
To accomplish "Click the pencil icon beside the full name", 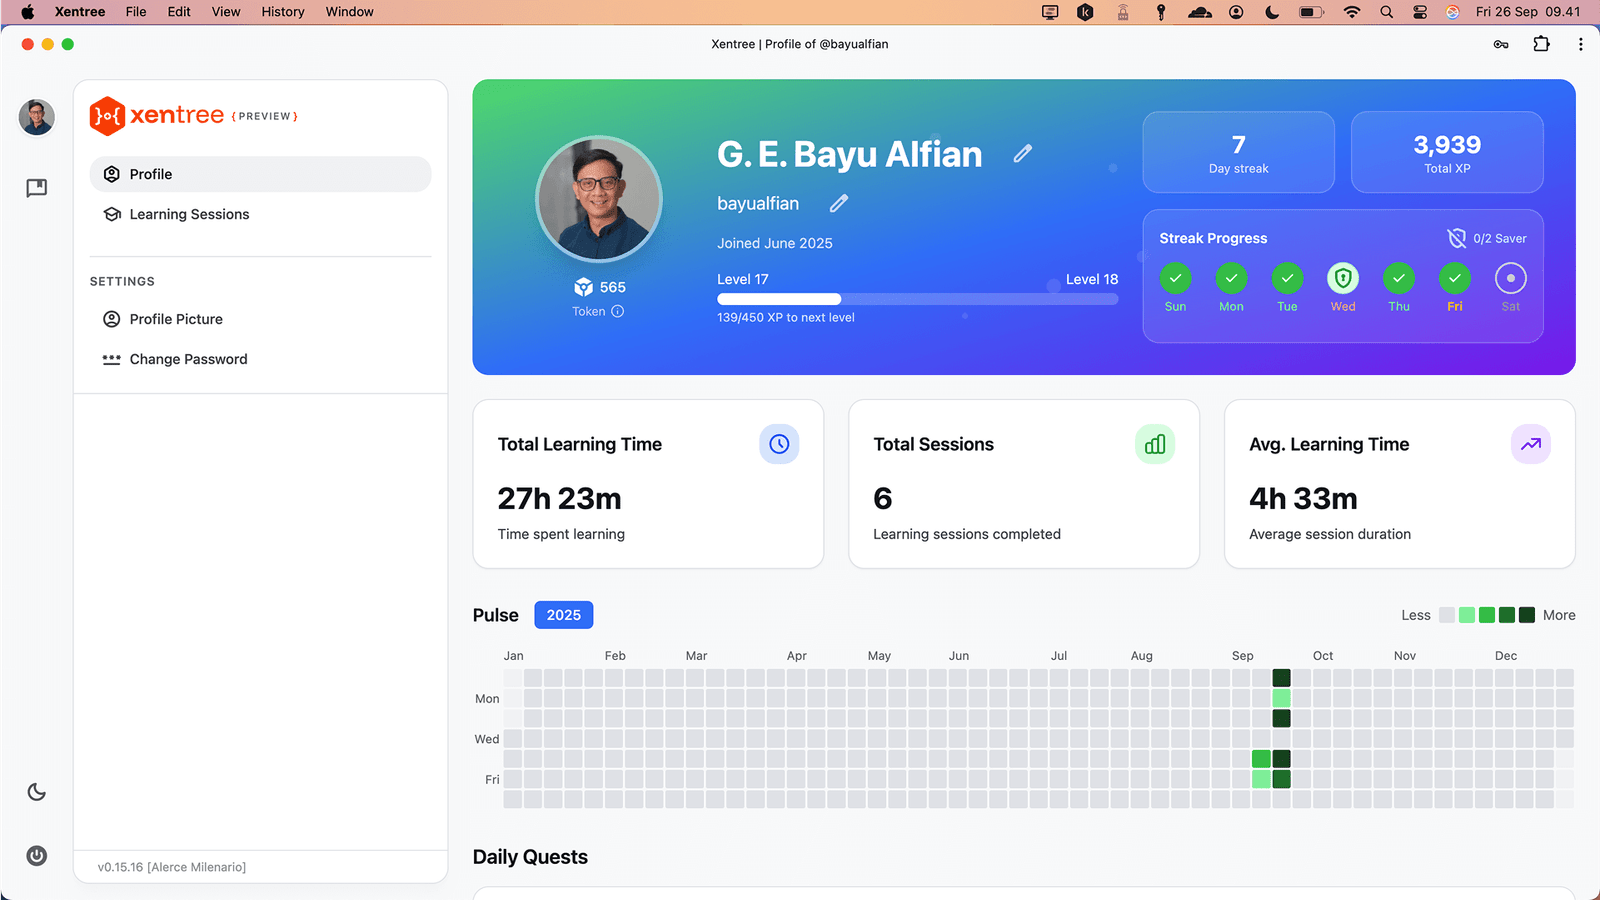I will 1022,154.
